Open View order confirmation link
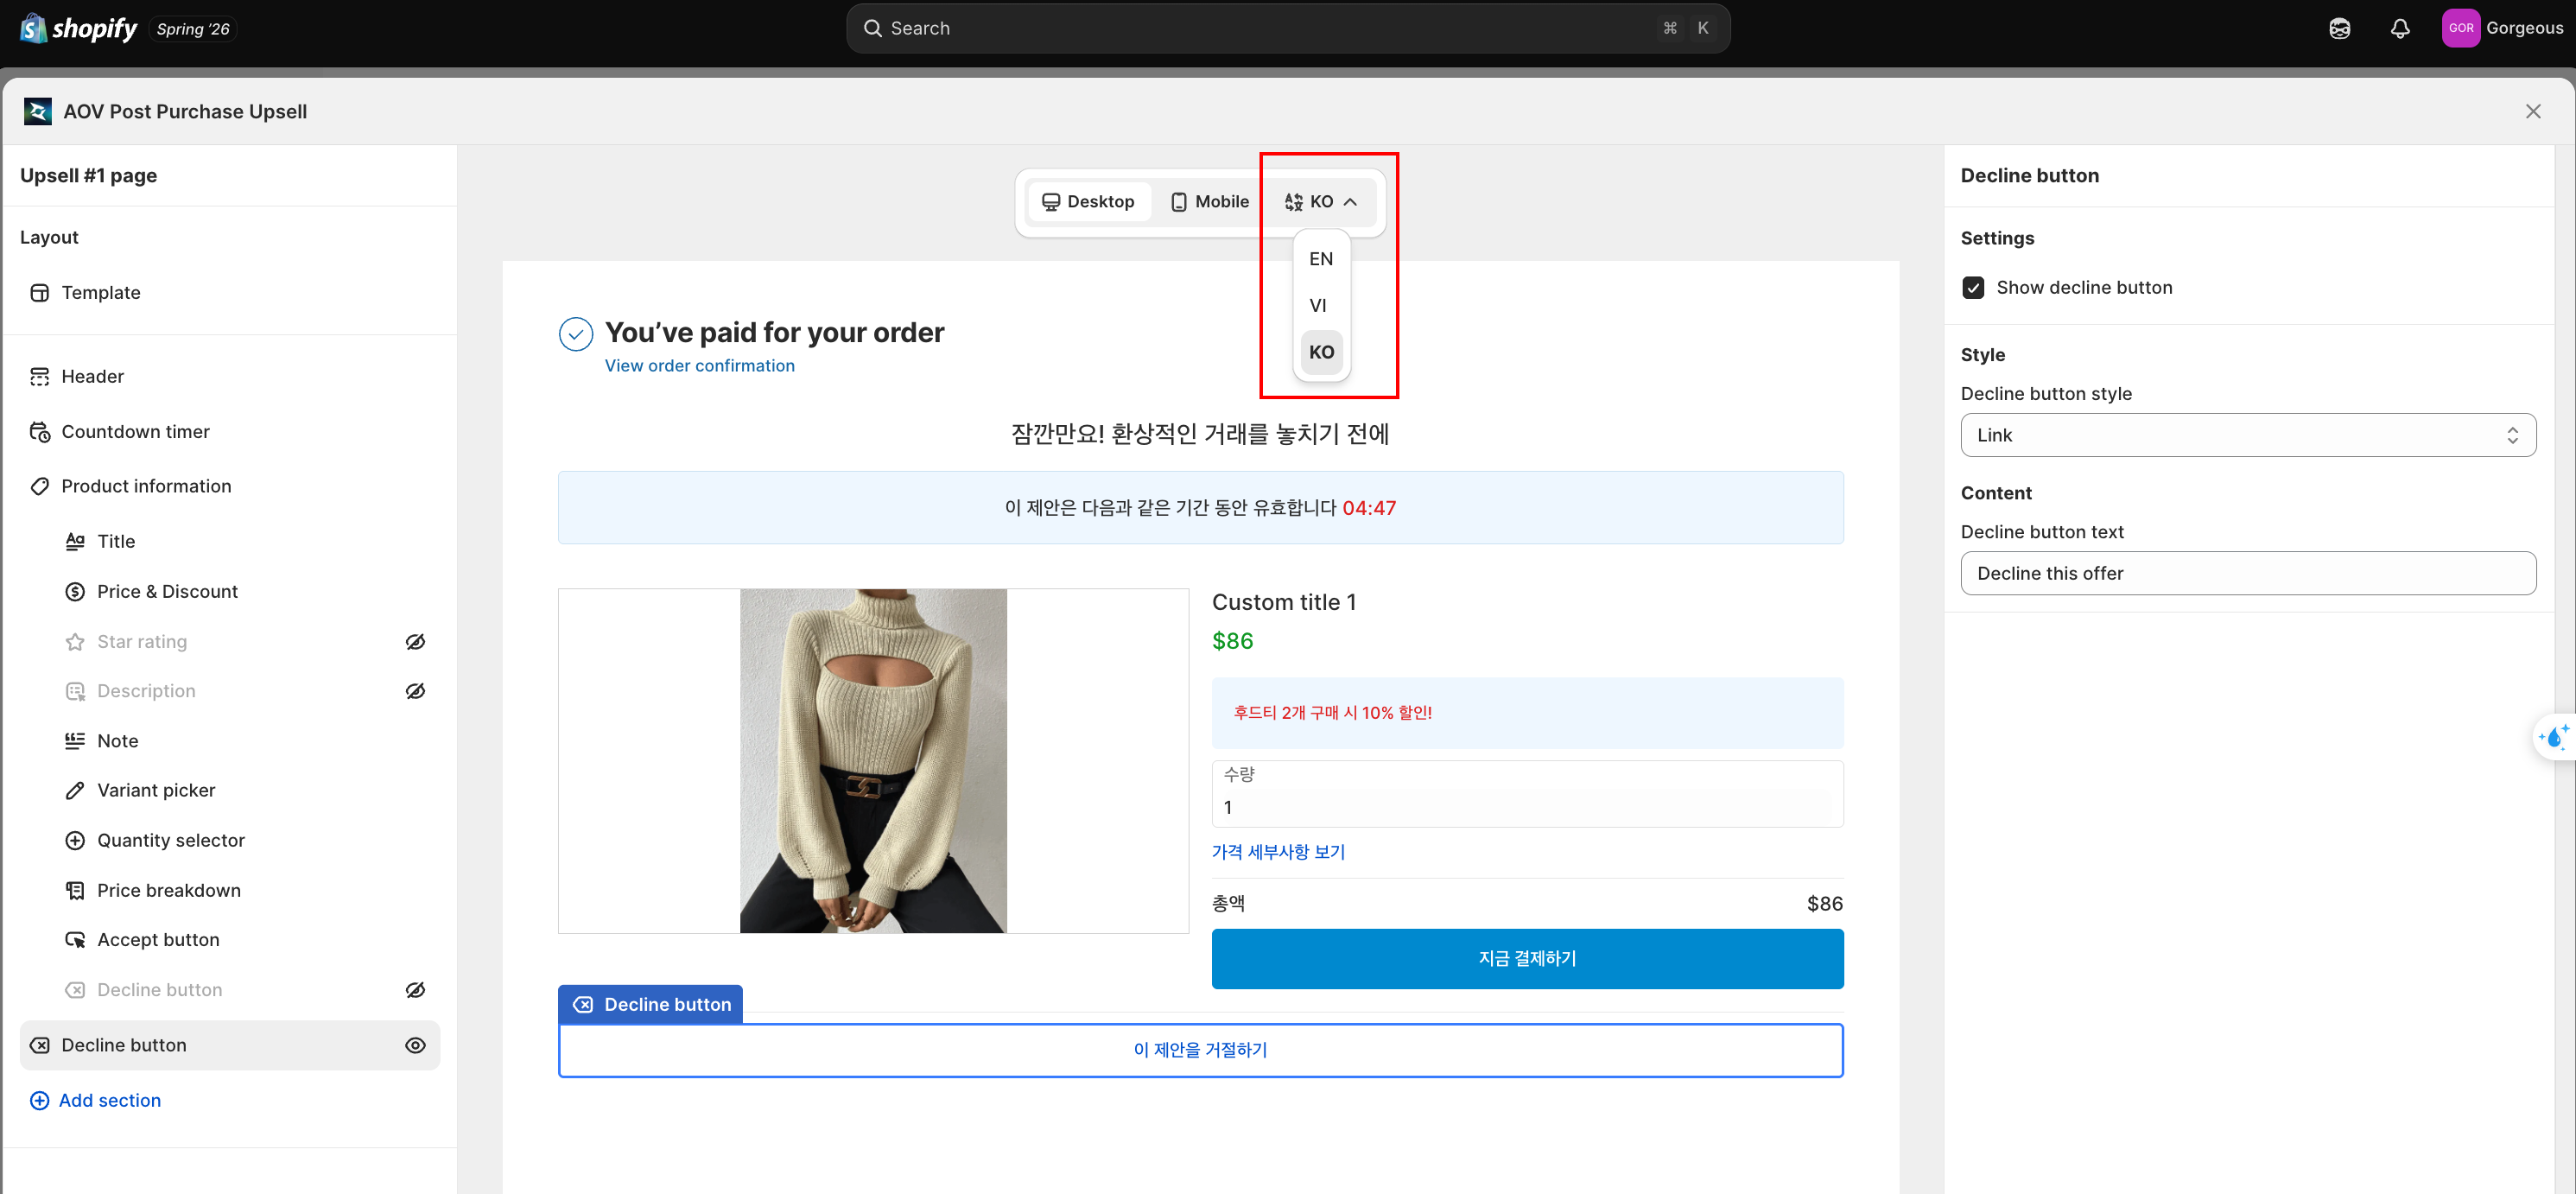Image resolution: width=2576 pixels, height=1194 pixels. [699, 366]
